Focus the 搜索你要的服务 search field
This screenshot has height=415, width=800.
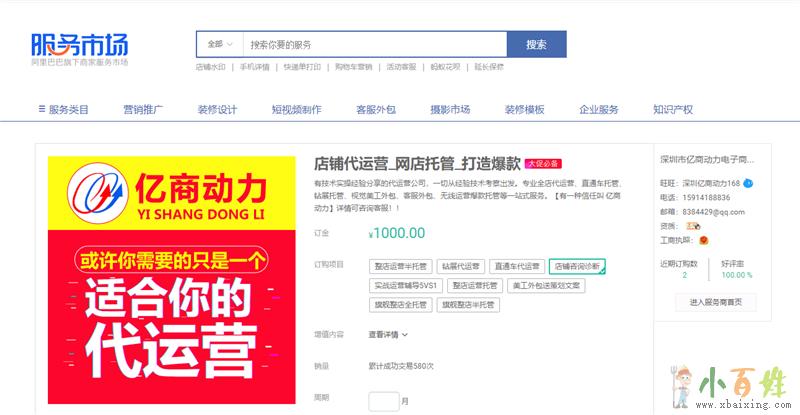[374, 45]
